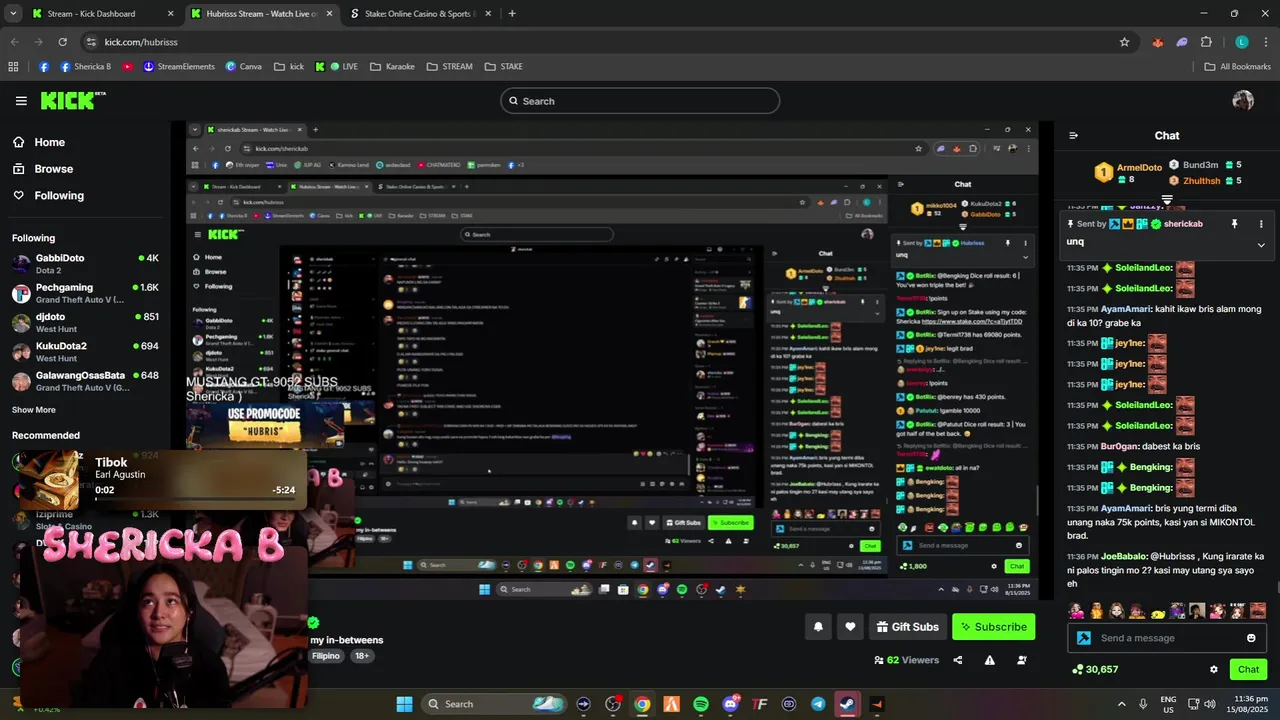Open djdoto's channel from Following list
Viewport: 1280px width, 720px height.
pyautogui.click(x=85, y=322)
